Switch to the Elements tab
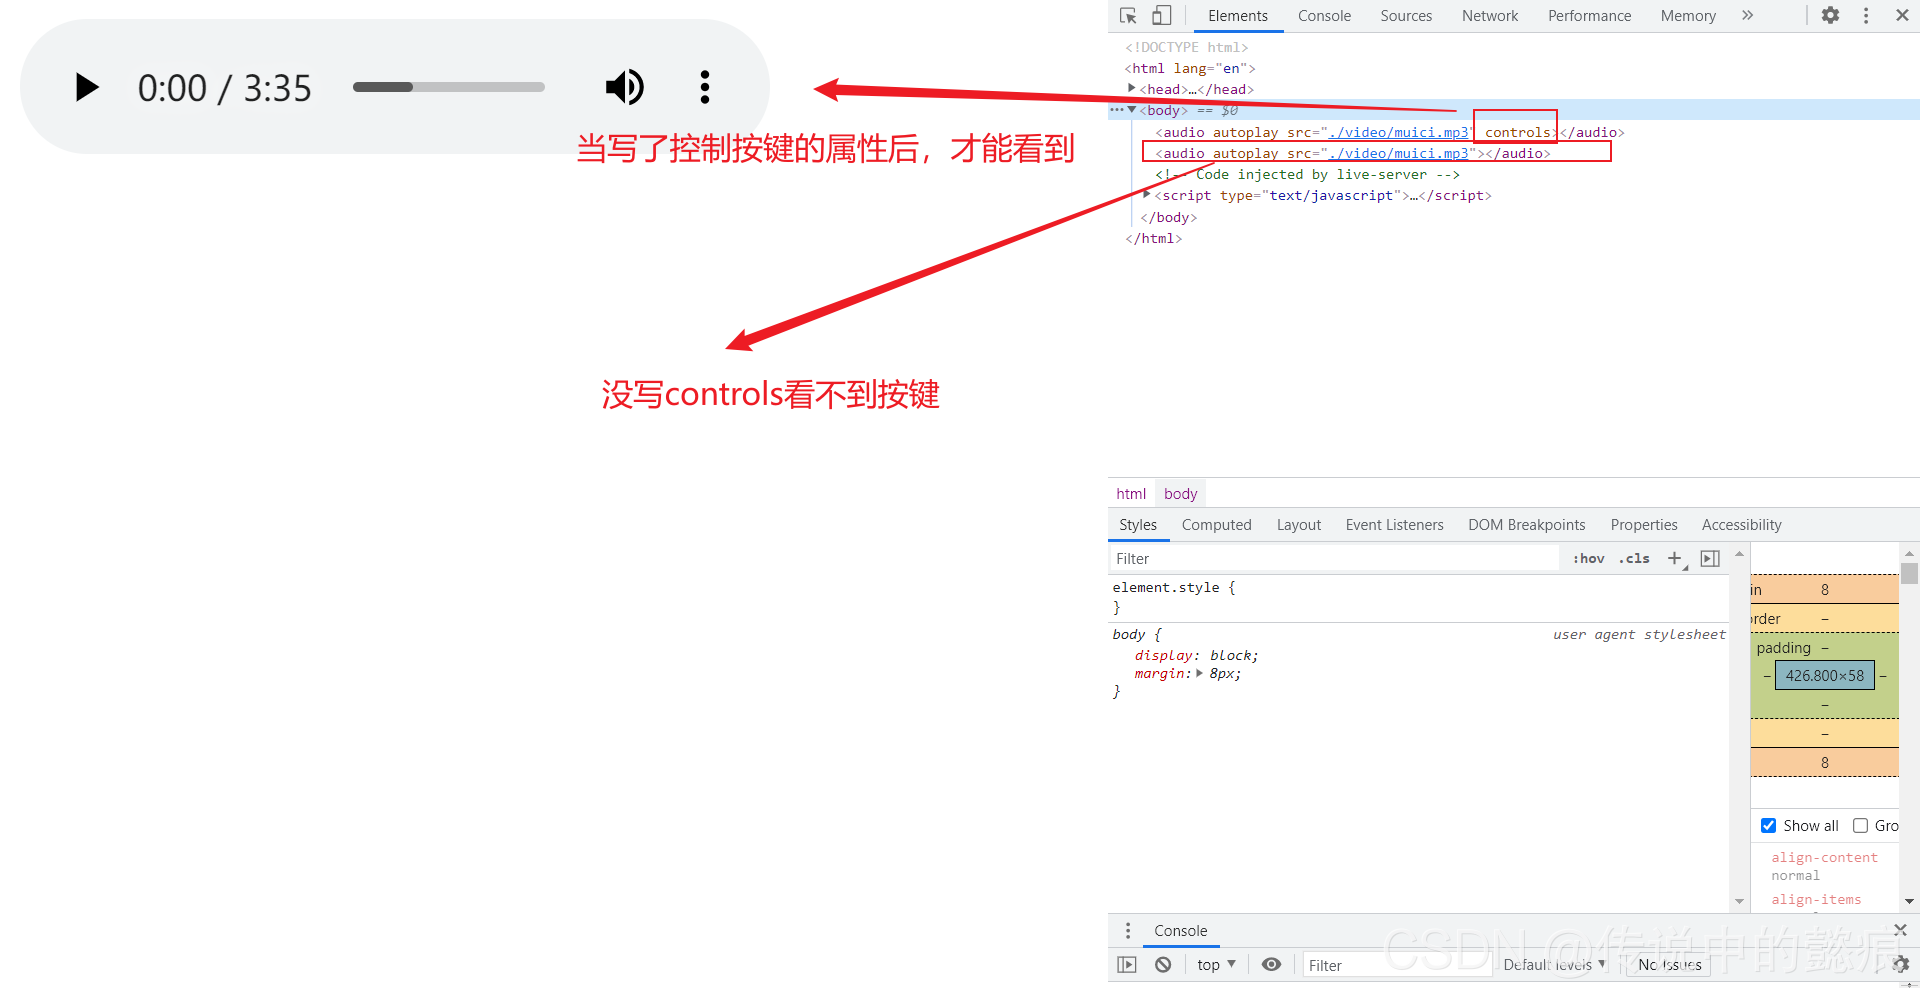Image resolution: width=1920 pixels, height=988 pixels. pyautogui.click(x=1237, y=16)
